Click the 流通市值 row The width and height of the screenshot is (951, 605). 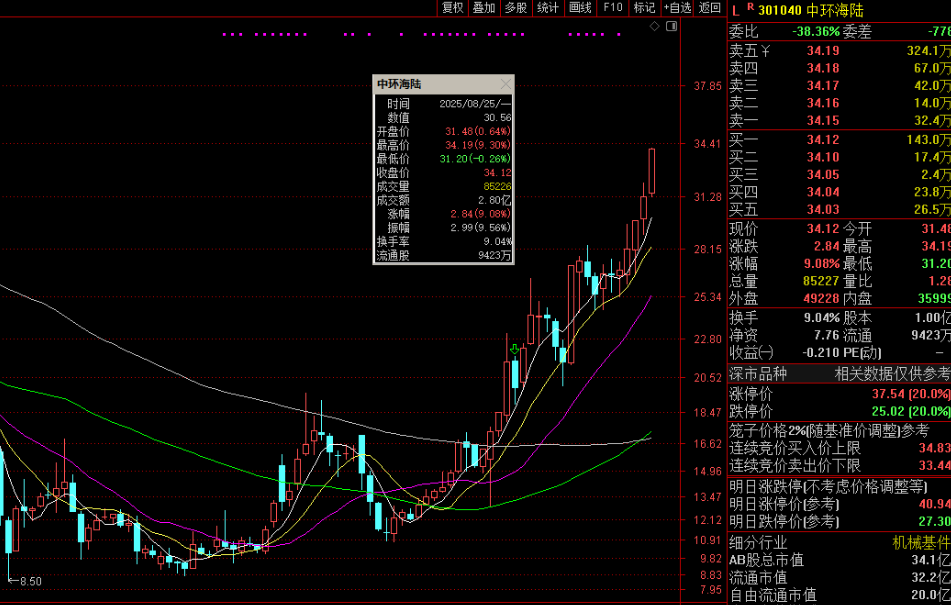click(839, 578)
